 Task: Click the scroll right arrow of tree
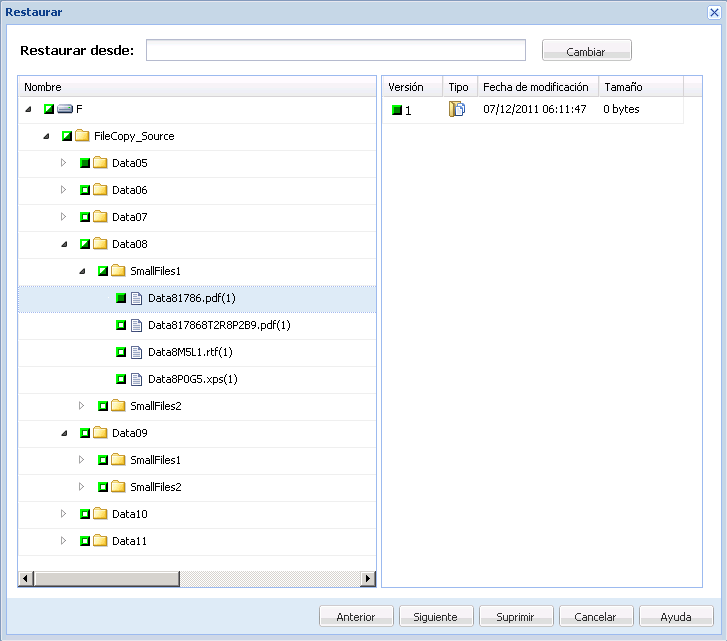point(368,578)
